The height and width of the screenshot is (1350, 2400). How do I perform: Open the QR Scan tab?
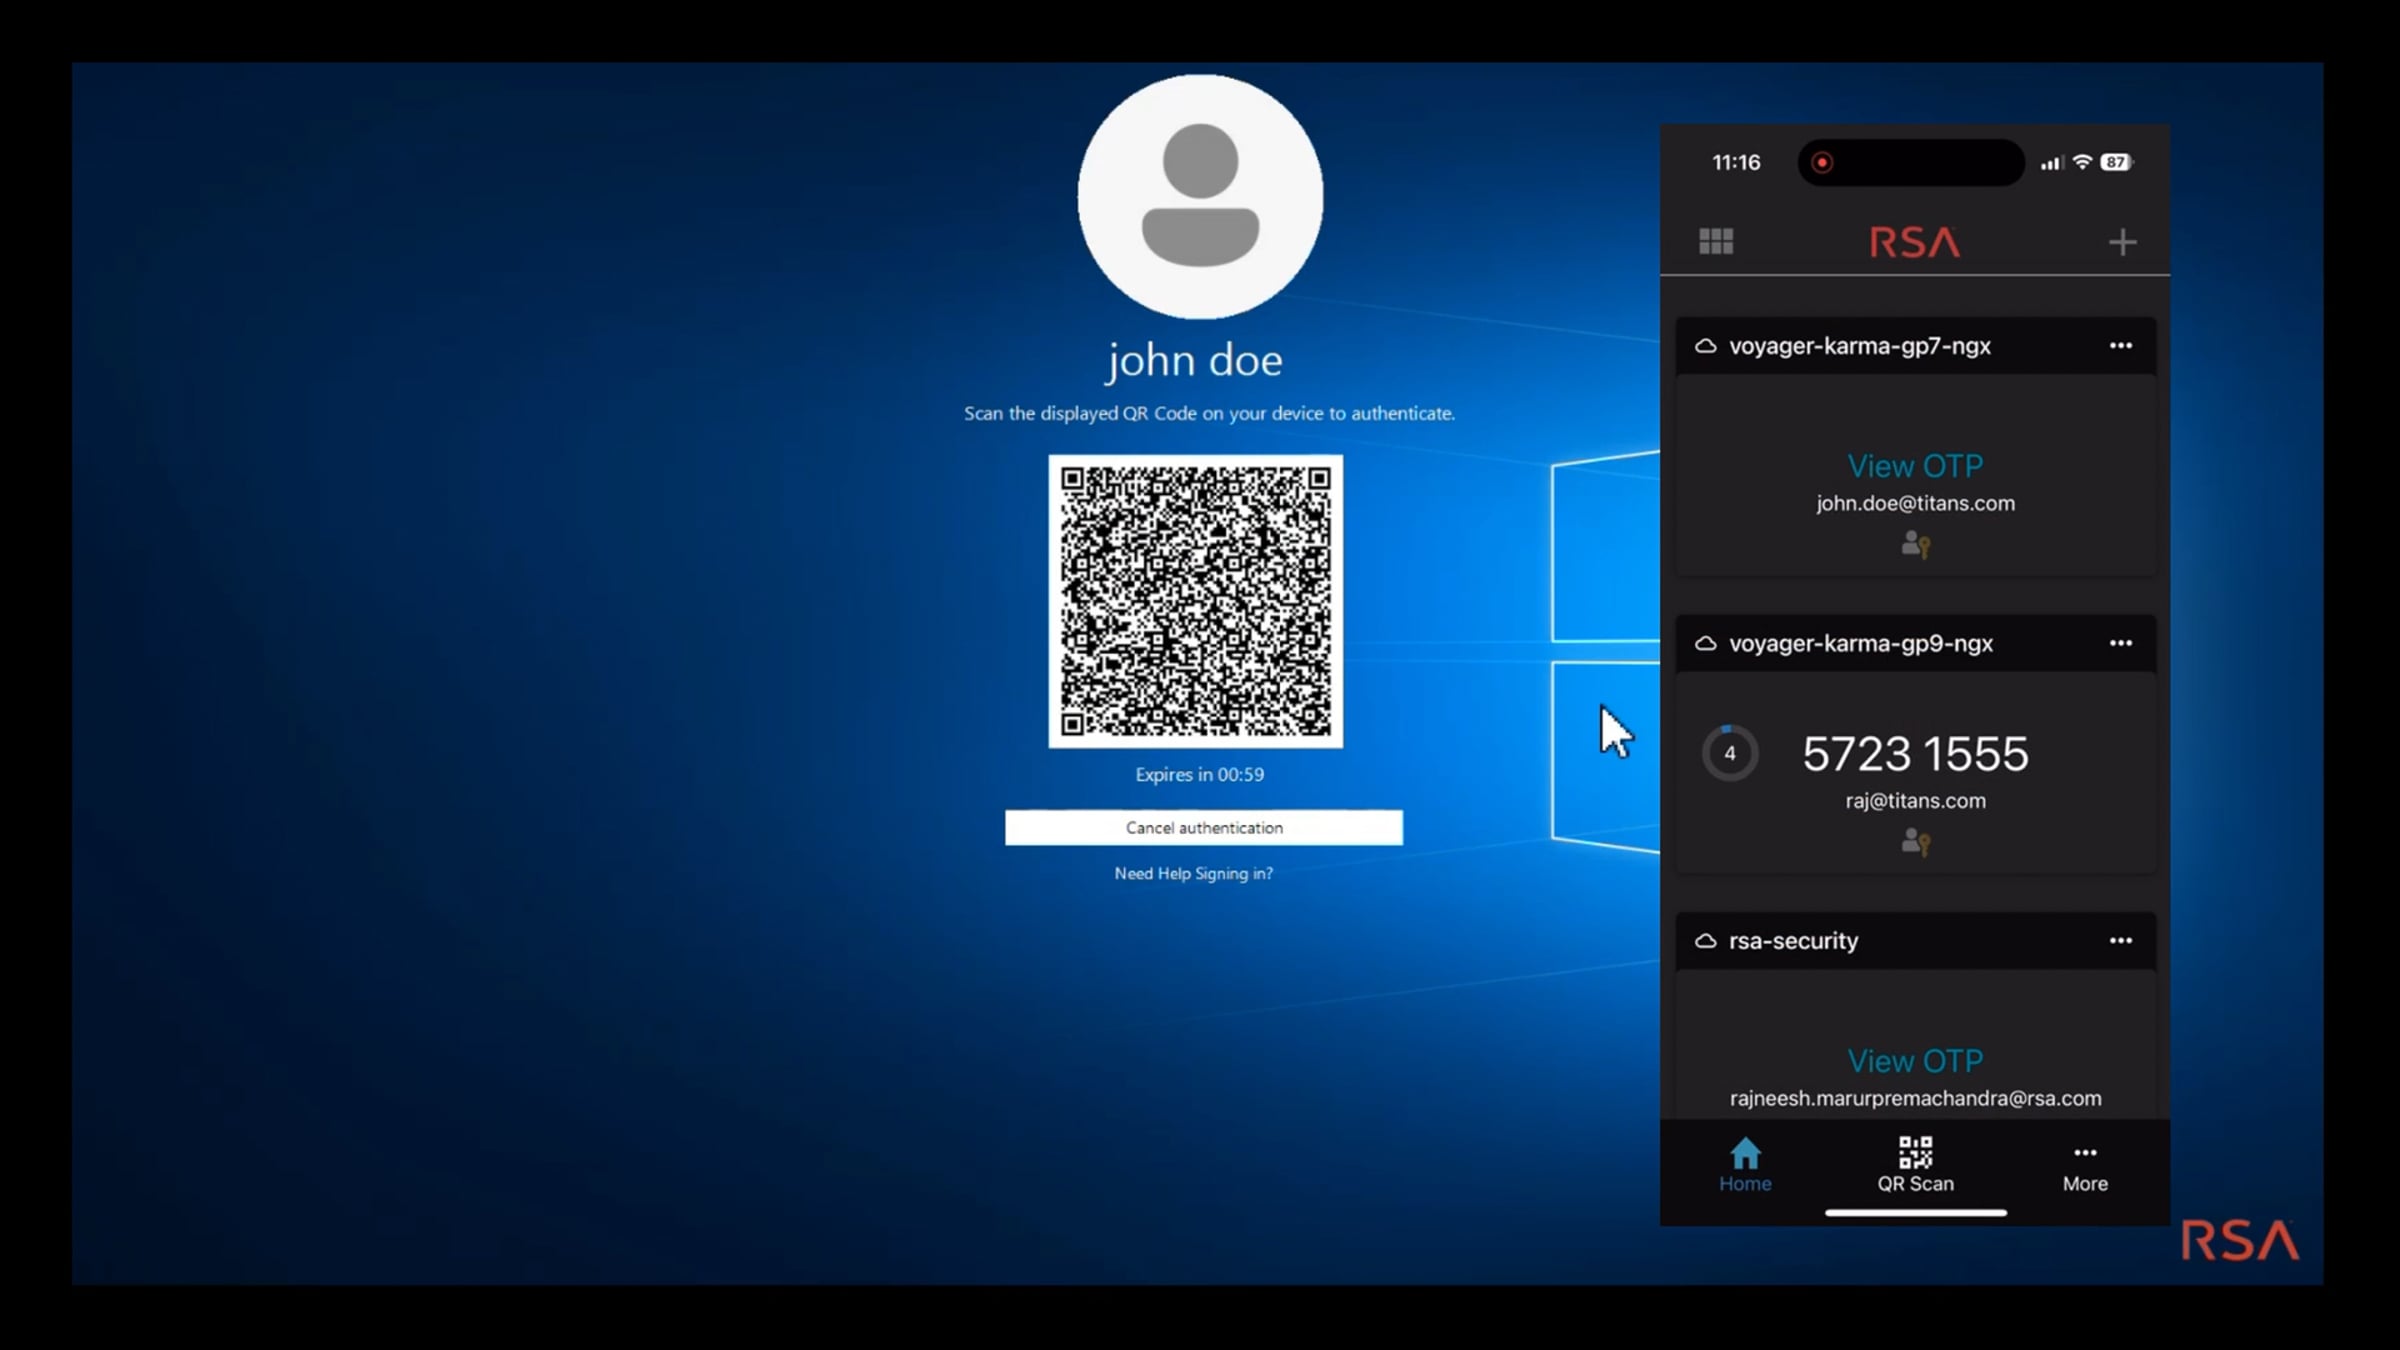(x=1915, y=1165)
